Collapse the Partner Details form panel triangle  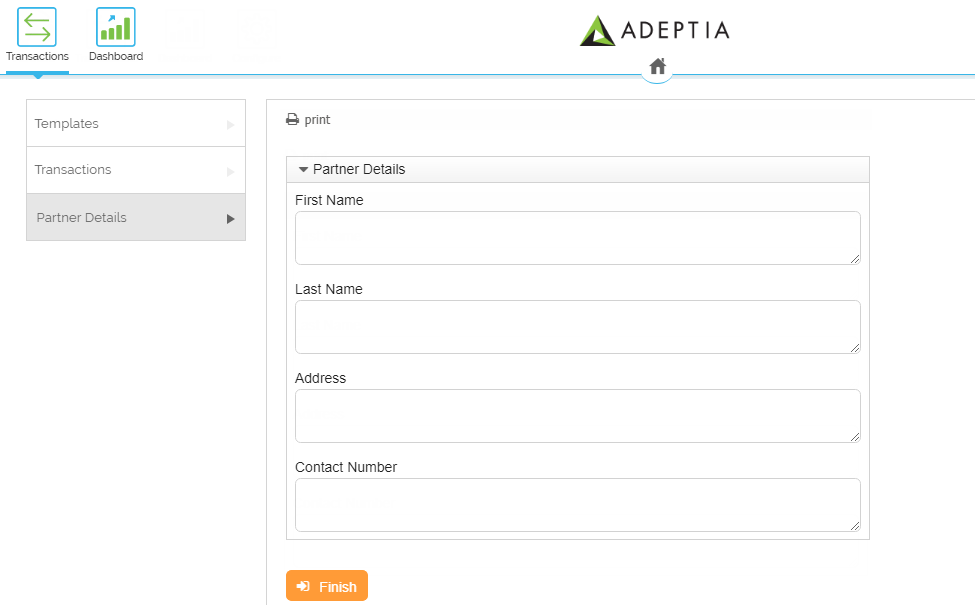pos(303,170)
